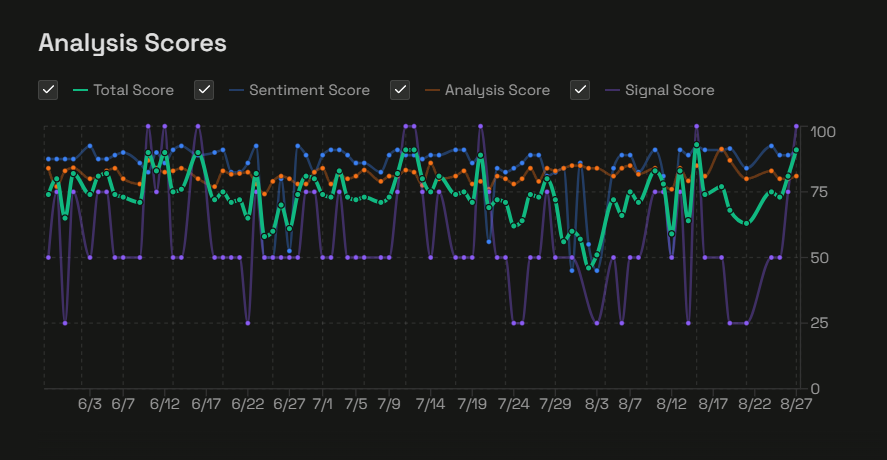
Task: Click the Total Score legend label
Action: pos(133,90)
